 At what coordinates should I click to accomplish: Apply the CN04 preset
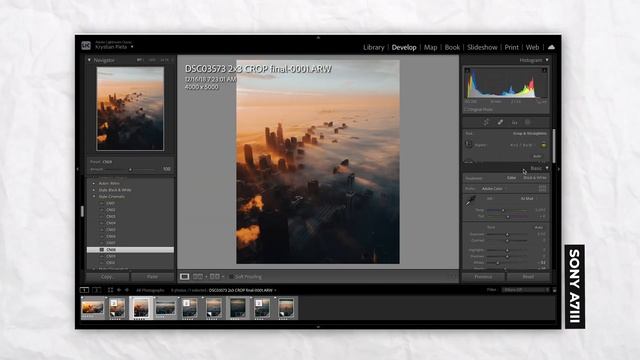pyautogui.click(x=111, y=223)
